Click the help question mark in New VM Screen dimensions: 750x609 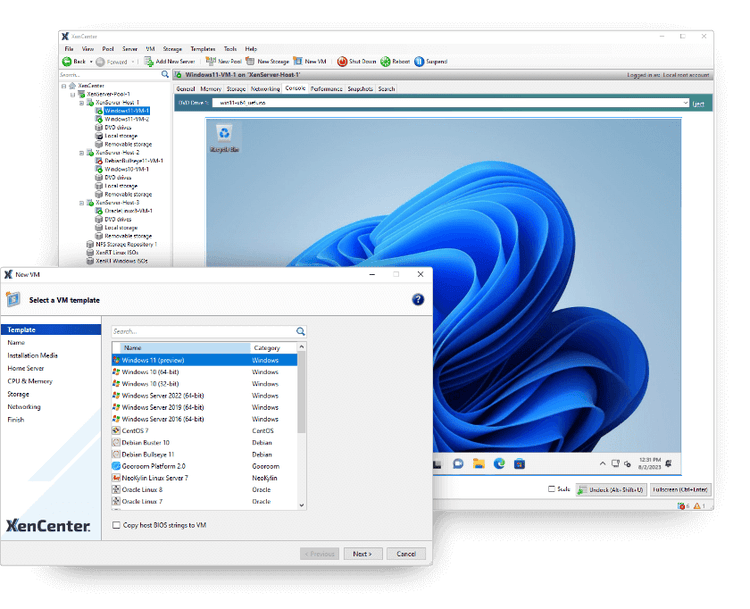click(418, 299)
